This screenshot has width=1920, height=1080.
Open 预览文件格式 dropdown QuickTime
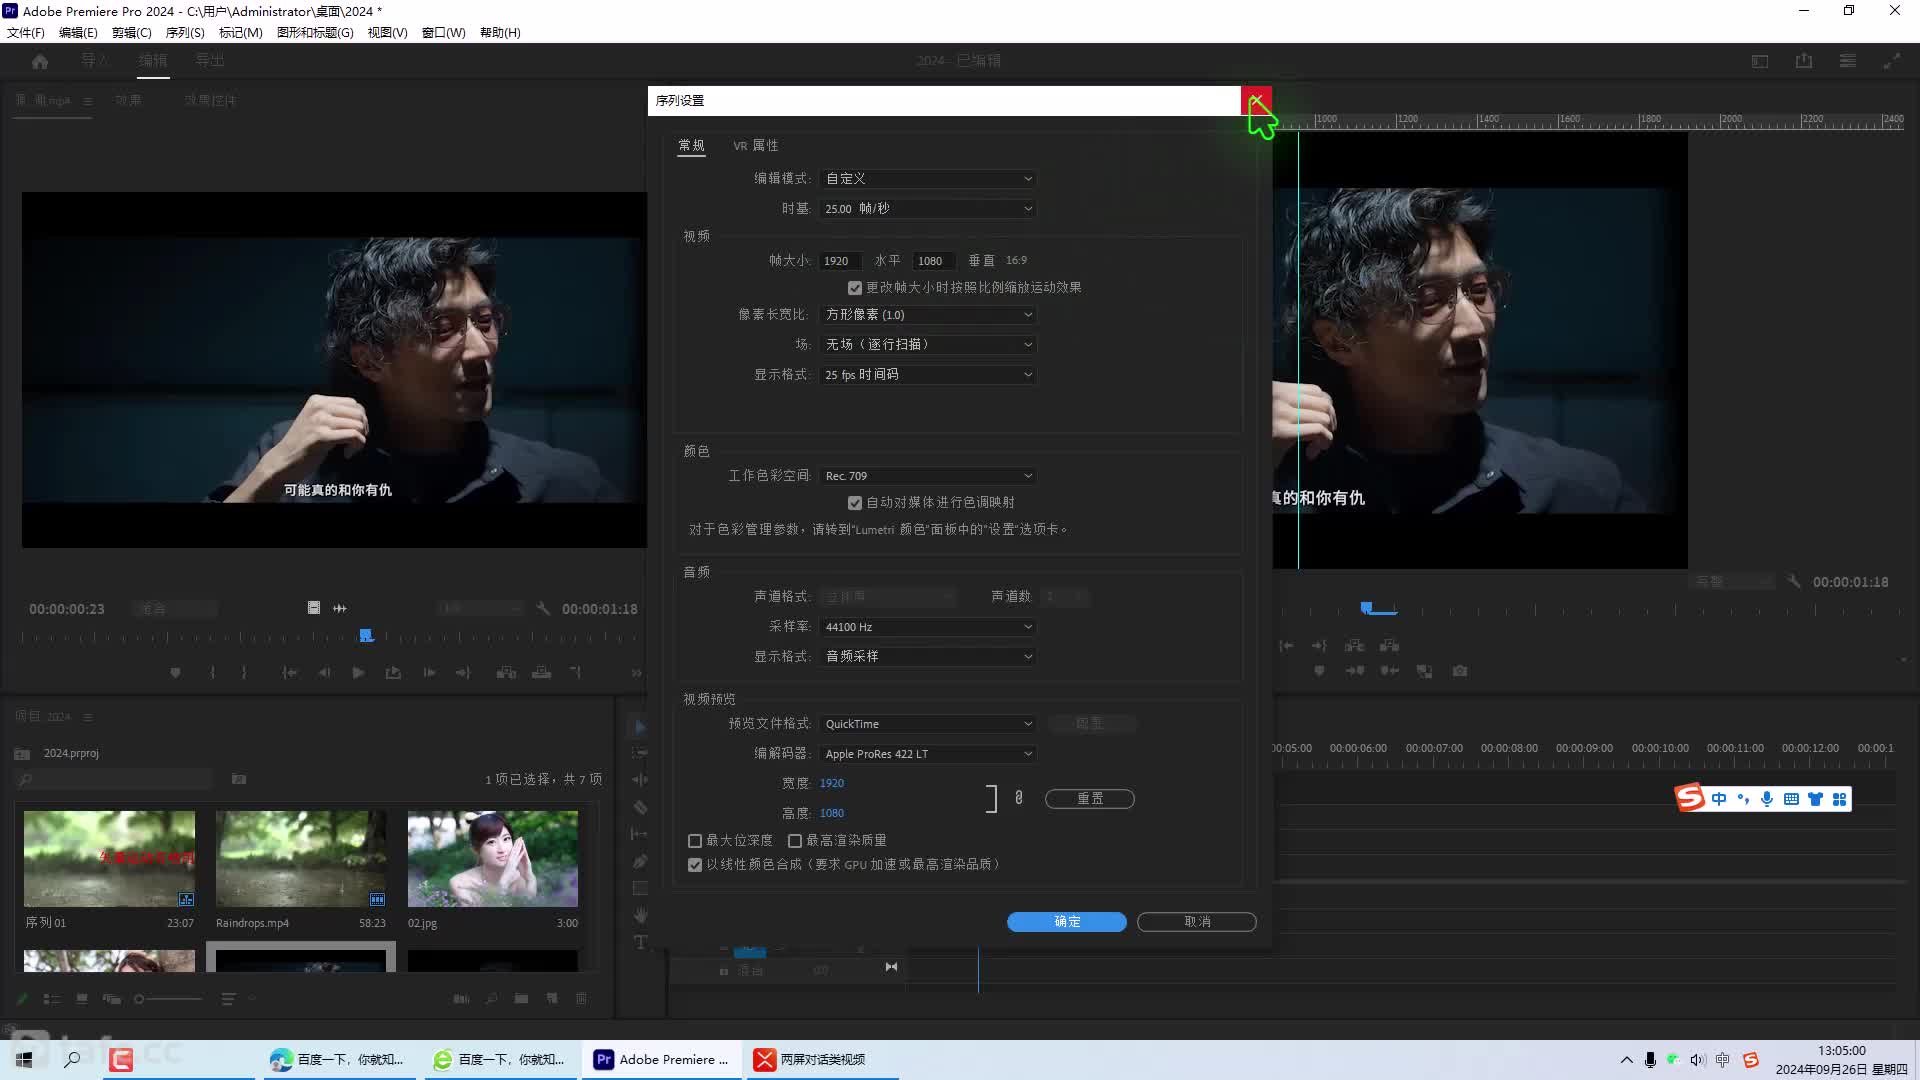[928, 724]
